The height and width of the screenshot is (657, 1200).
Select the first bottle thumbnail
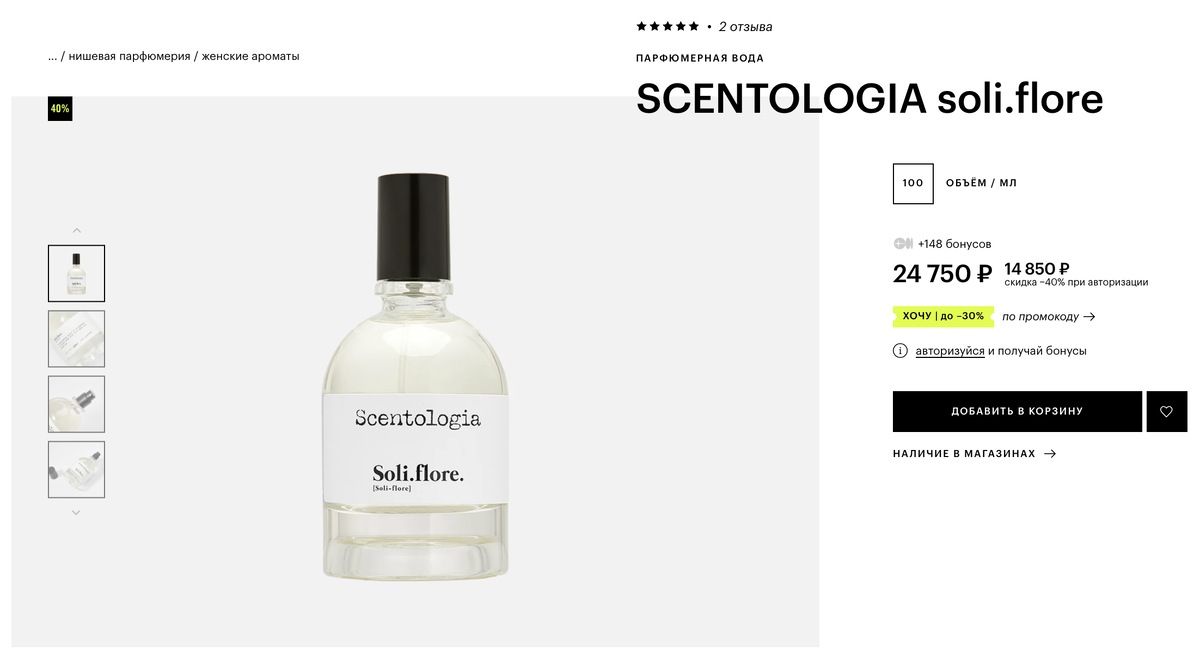[x=76, y=273]
